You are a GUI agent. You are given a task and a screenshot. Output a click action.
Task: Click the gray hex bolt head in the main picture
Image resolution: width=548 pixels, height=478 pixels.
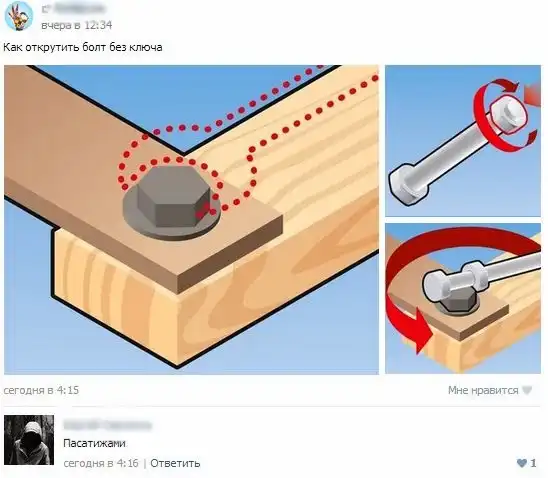click(172, 197)
